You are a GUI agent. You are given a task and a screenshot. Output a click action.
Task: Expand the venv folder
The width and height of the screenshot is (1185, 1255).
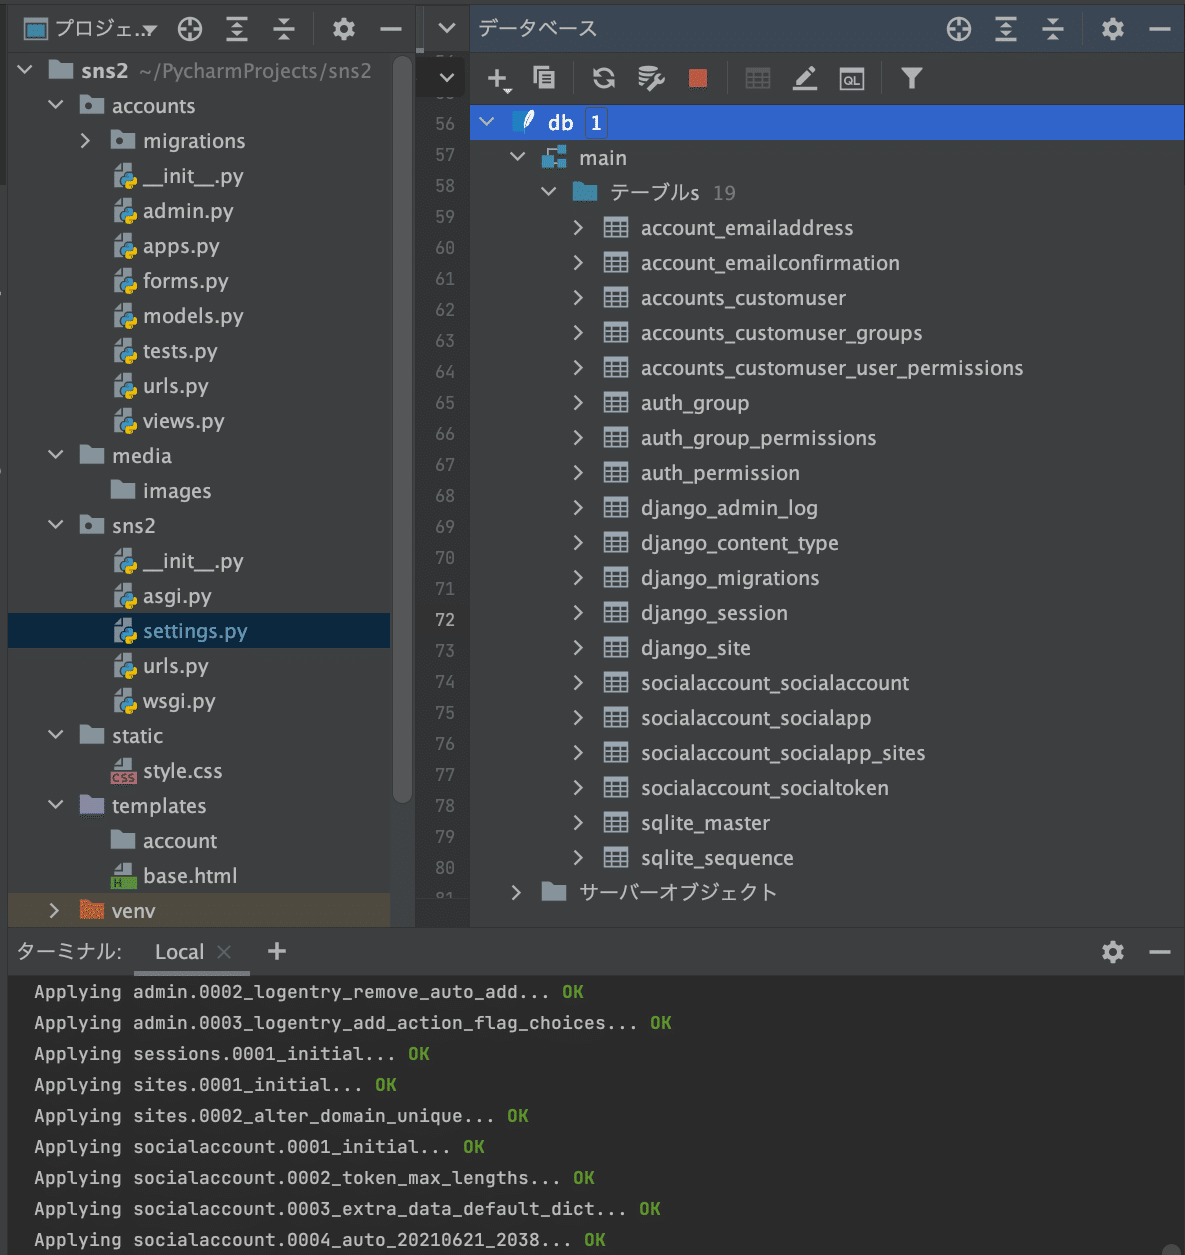click(55, 910)
